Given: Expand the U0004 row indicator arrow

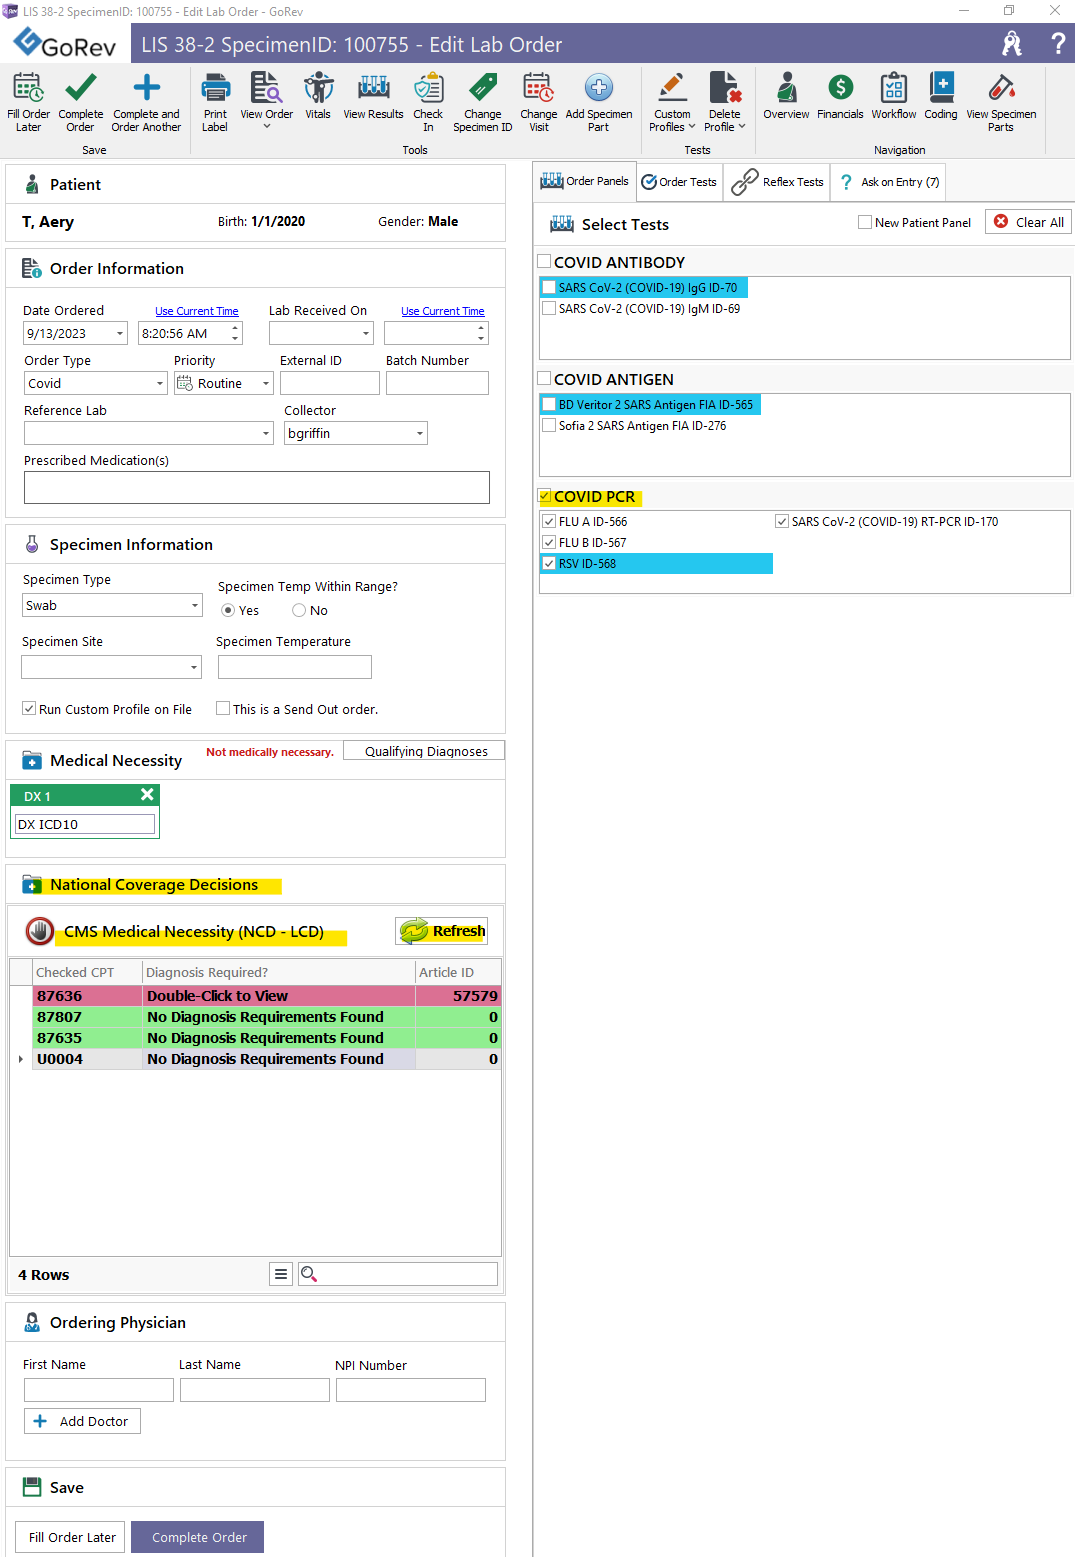Looking at the screenshot, I should (x=21, y=1059).
